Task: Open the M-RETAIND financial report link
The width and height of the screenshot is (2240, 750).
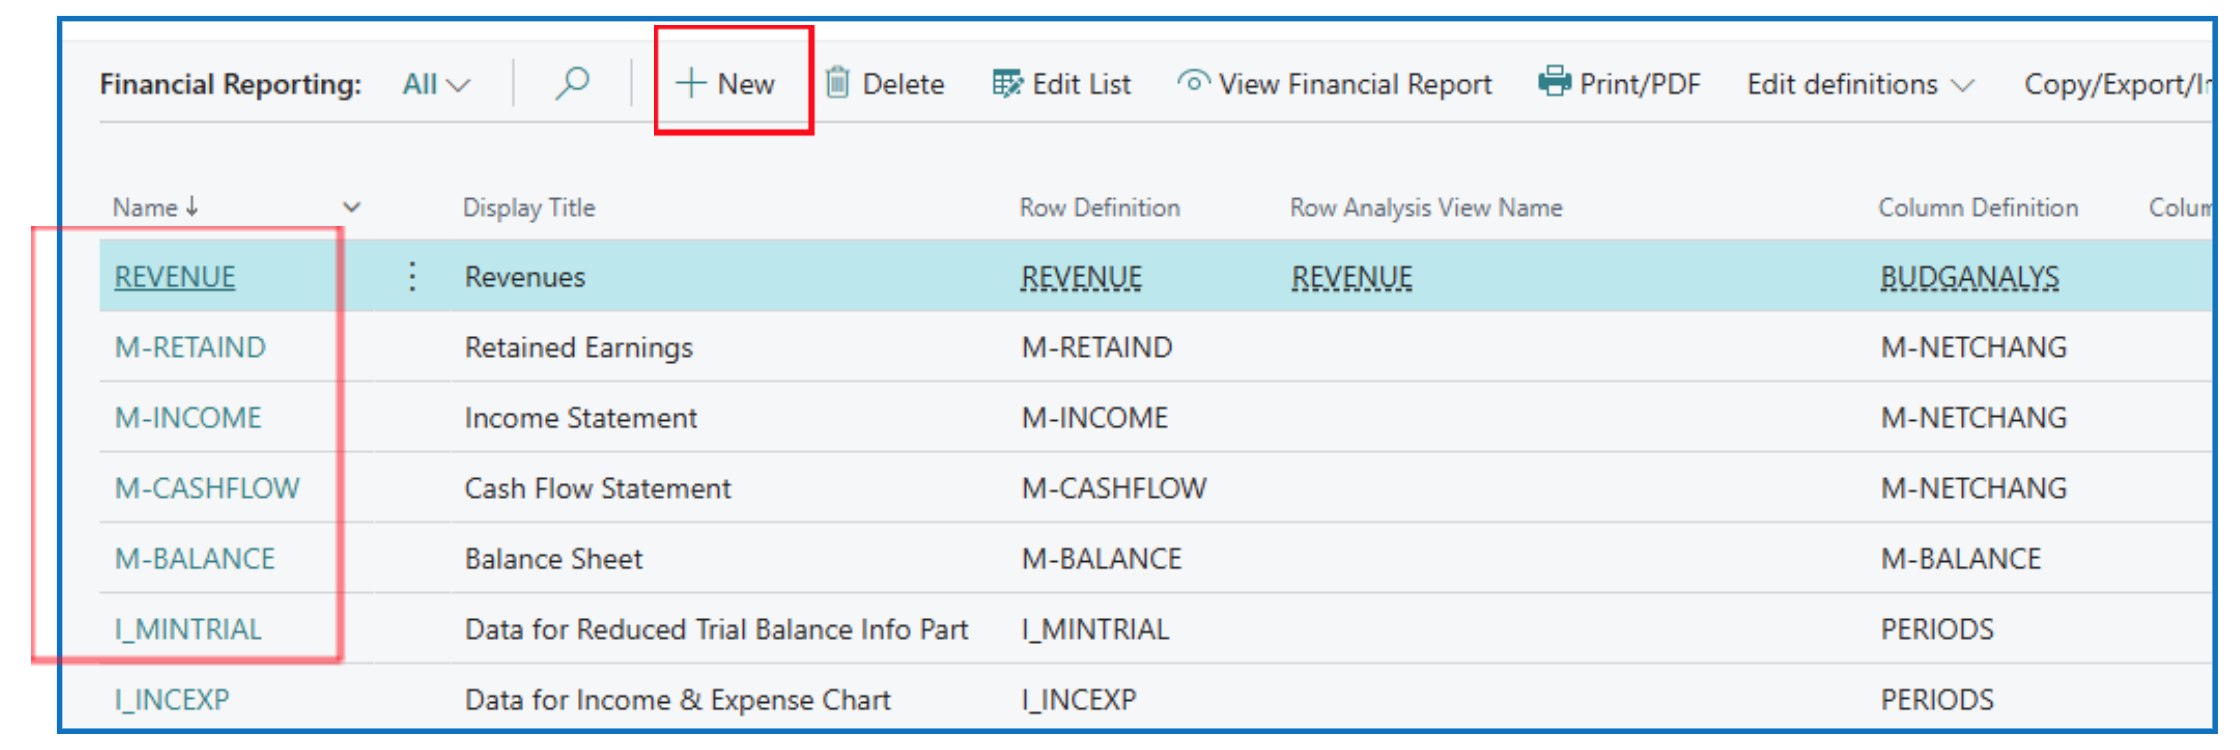Action: pos(190,347)
